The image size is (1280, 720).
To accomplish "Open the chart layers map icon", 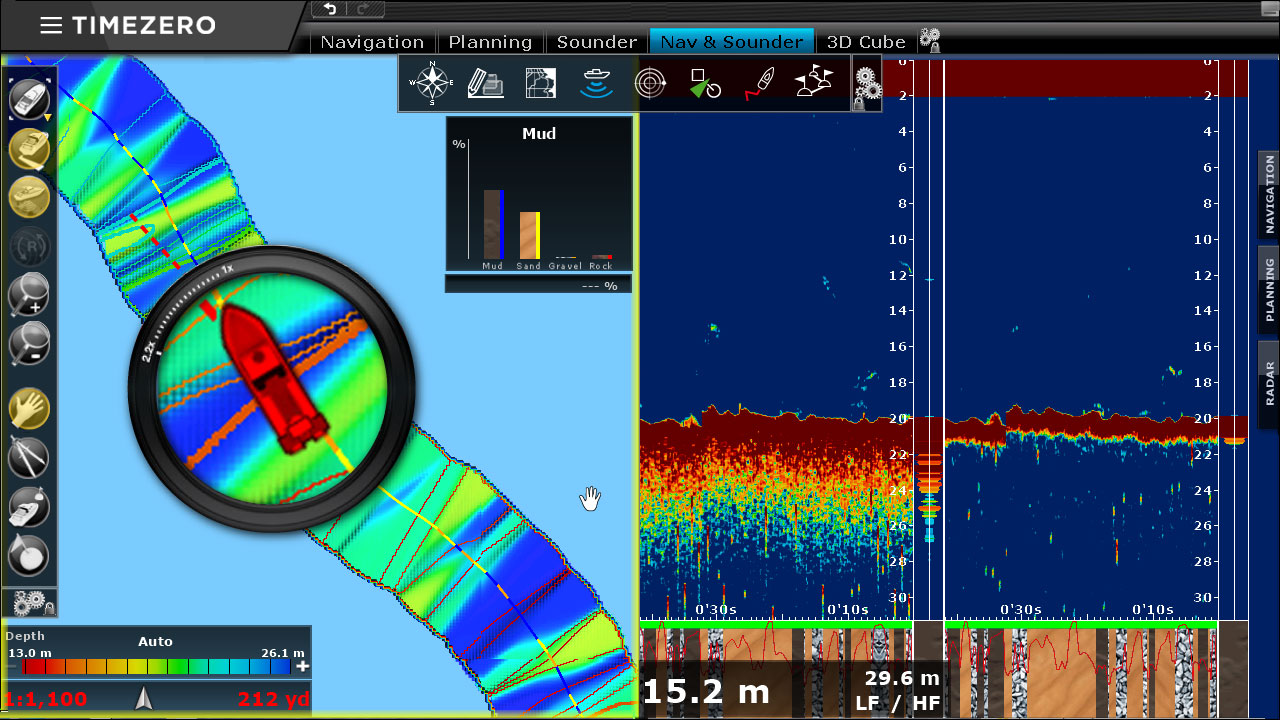I will tap(540, 83).
